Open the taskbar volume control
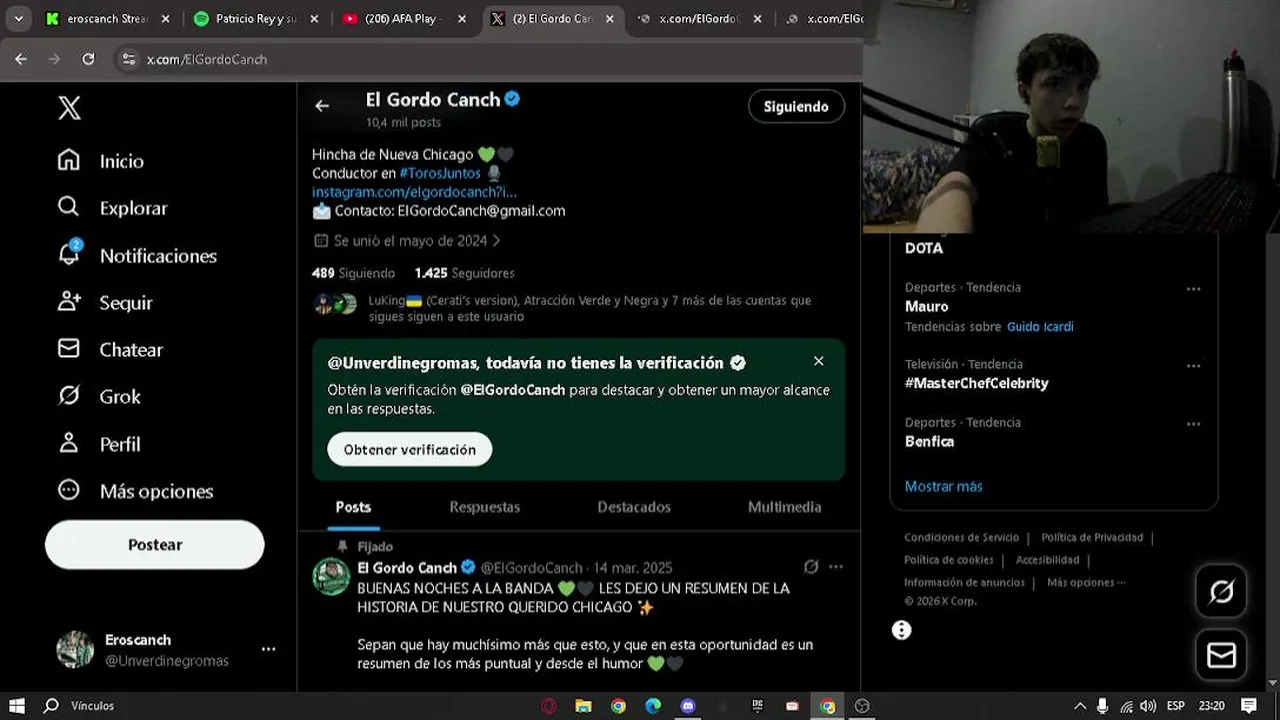Screen dimensions: 1280x720 [1148, 706]
